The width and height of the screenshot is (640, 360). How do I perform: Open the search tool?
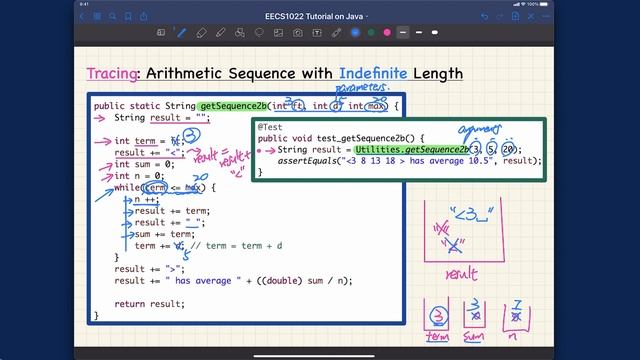112,16
